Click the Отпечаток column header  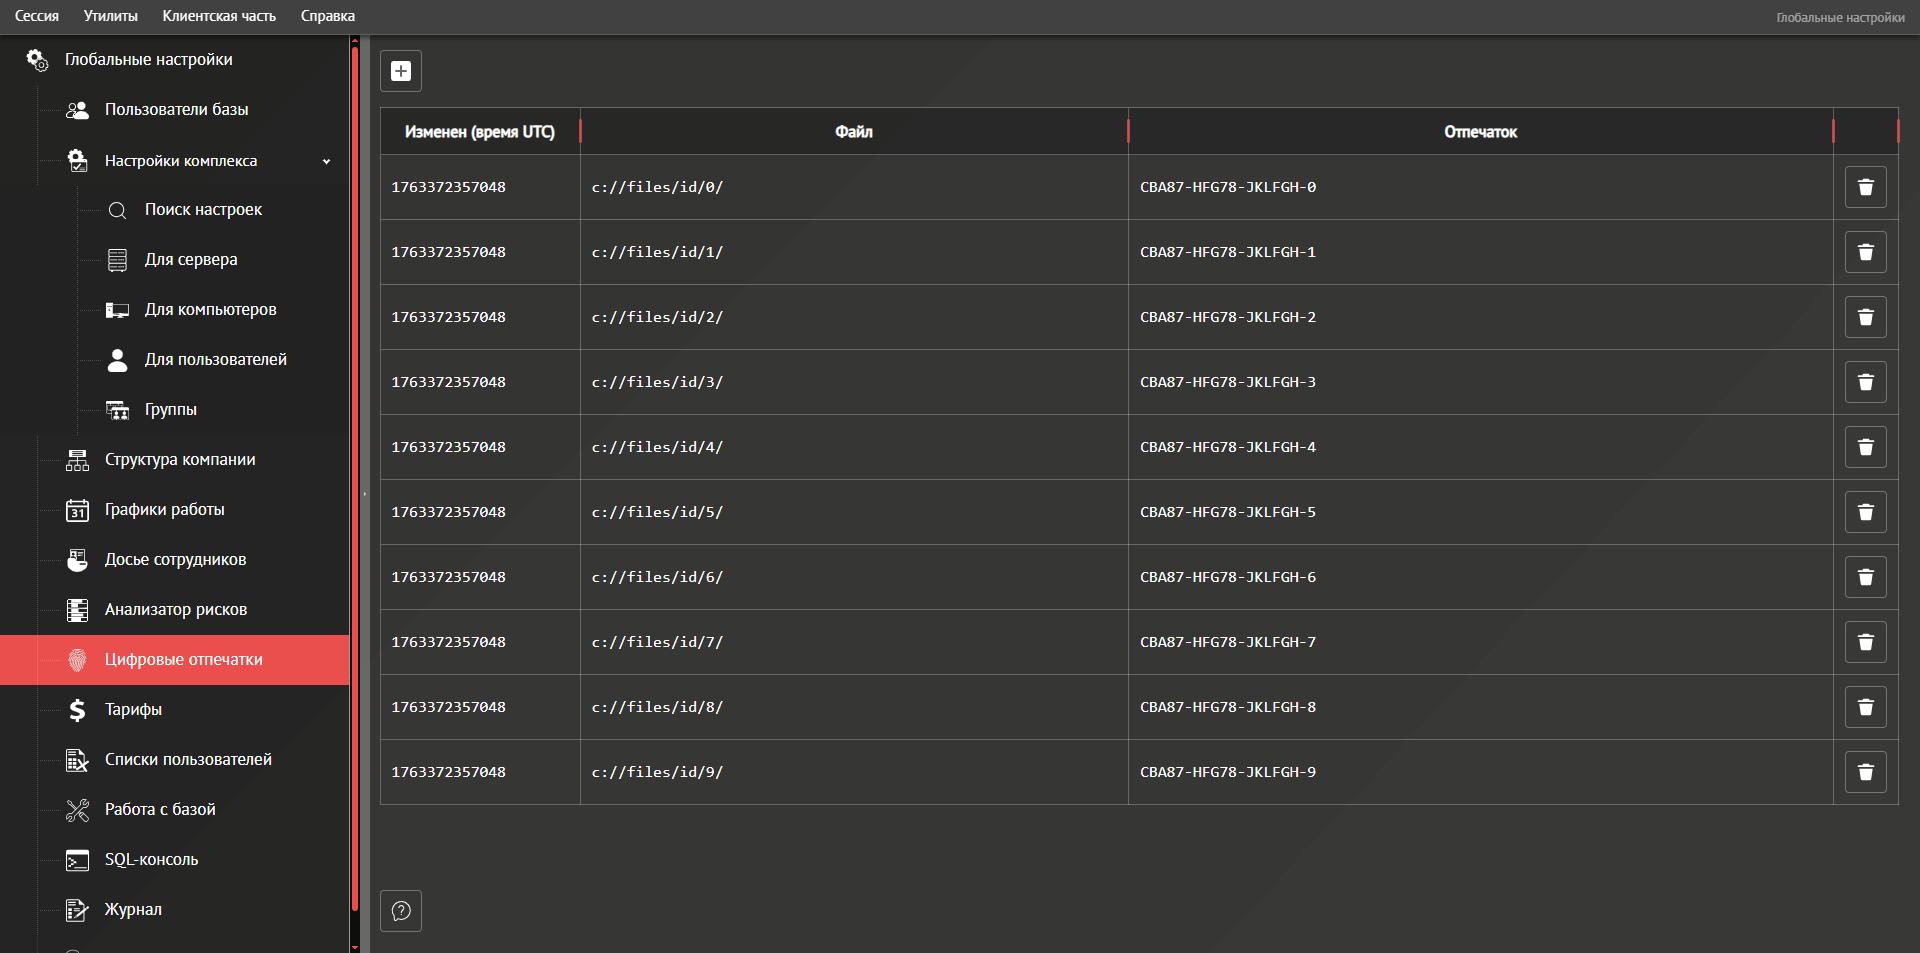pos(1480,132)
